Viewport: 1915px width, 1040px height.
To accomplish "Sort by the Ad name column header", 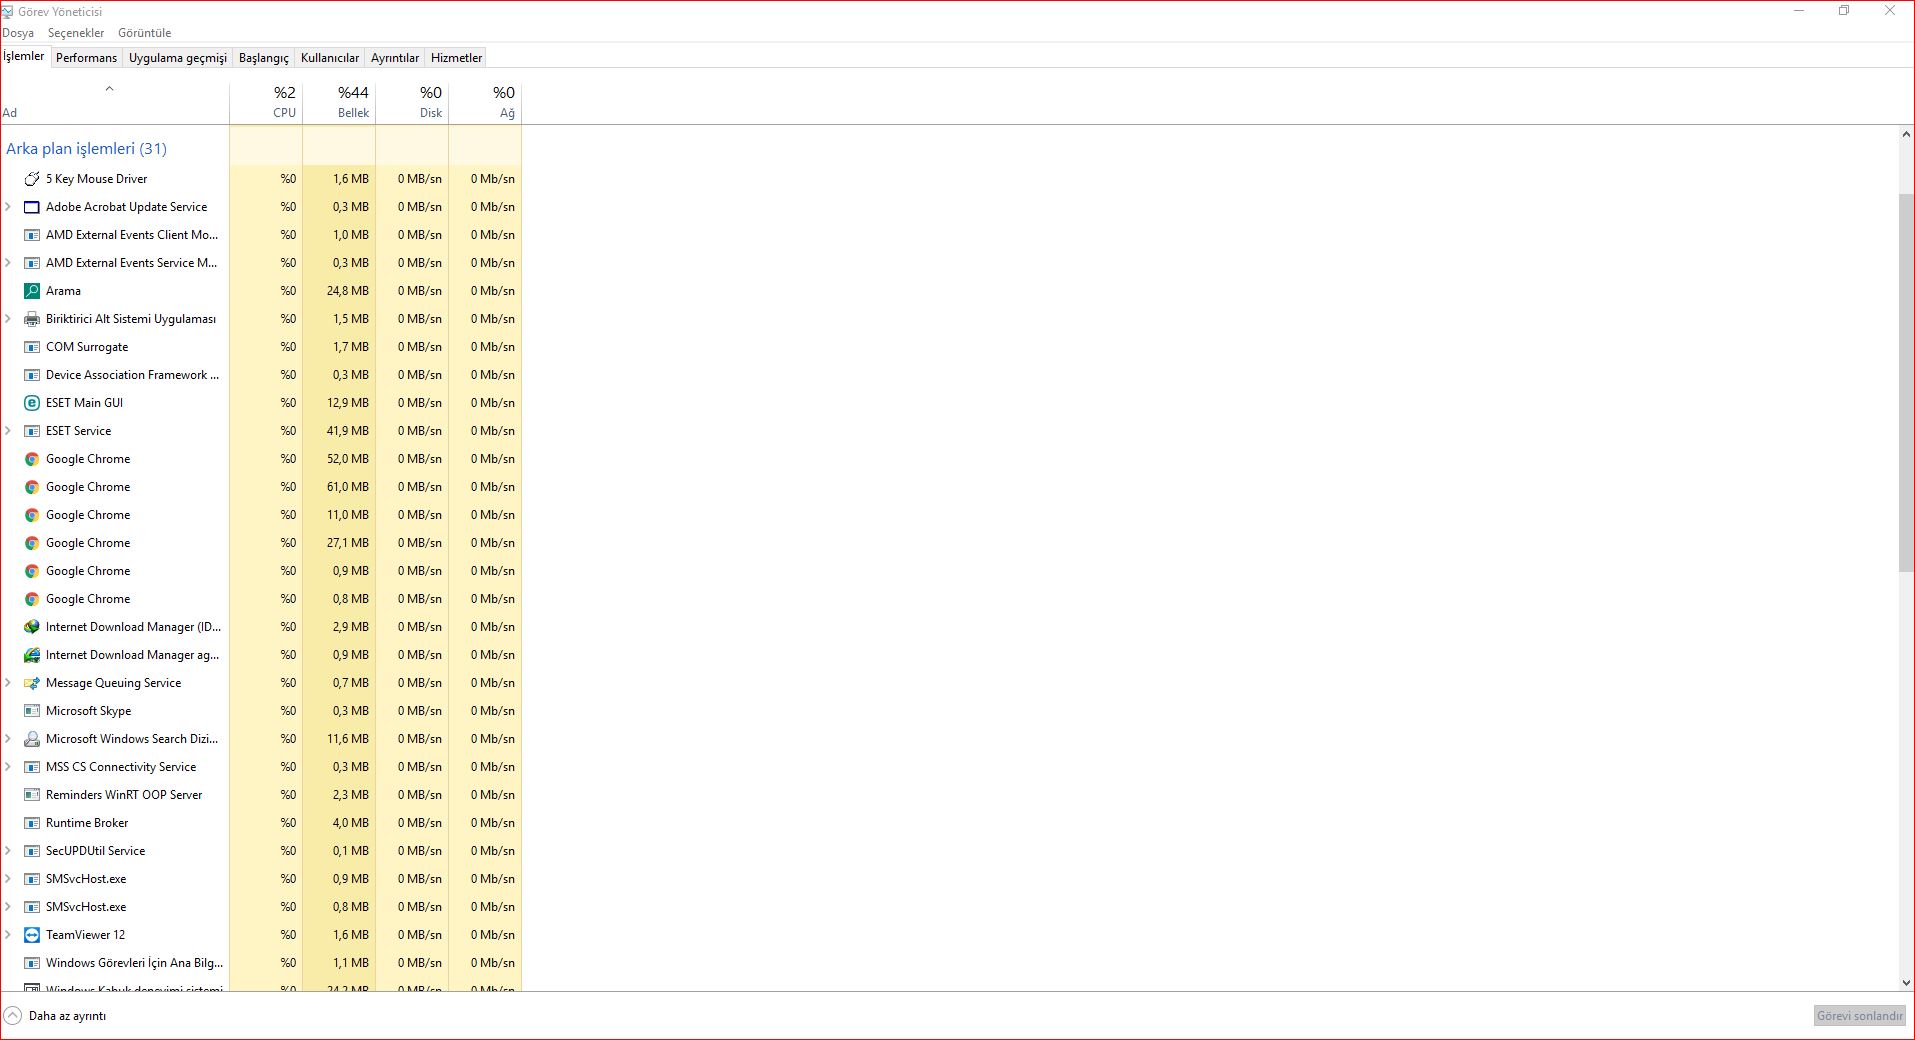I will pos(114,102).
